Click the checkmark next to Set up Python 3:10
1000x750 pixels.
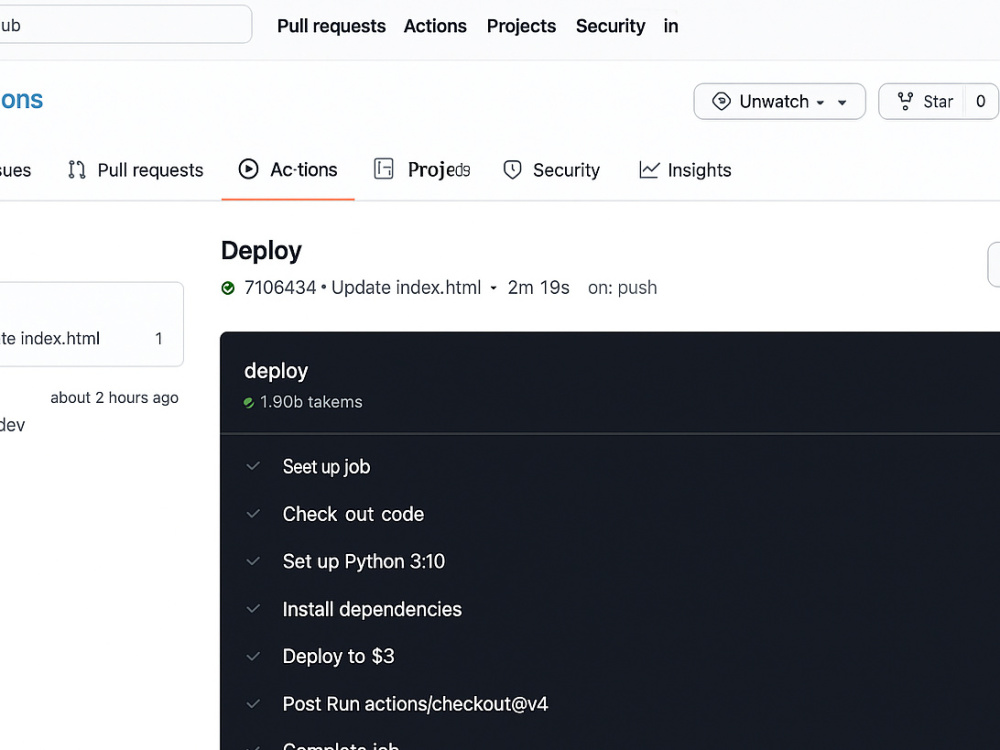click(x=253, y=561)
